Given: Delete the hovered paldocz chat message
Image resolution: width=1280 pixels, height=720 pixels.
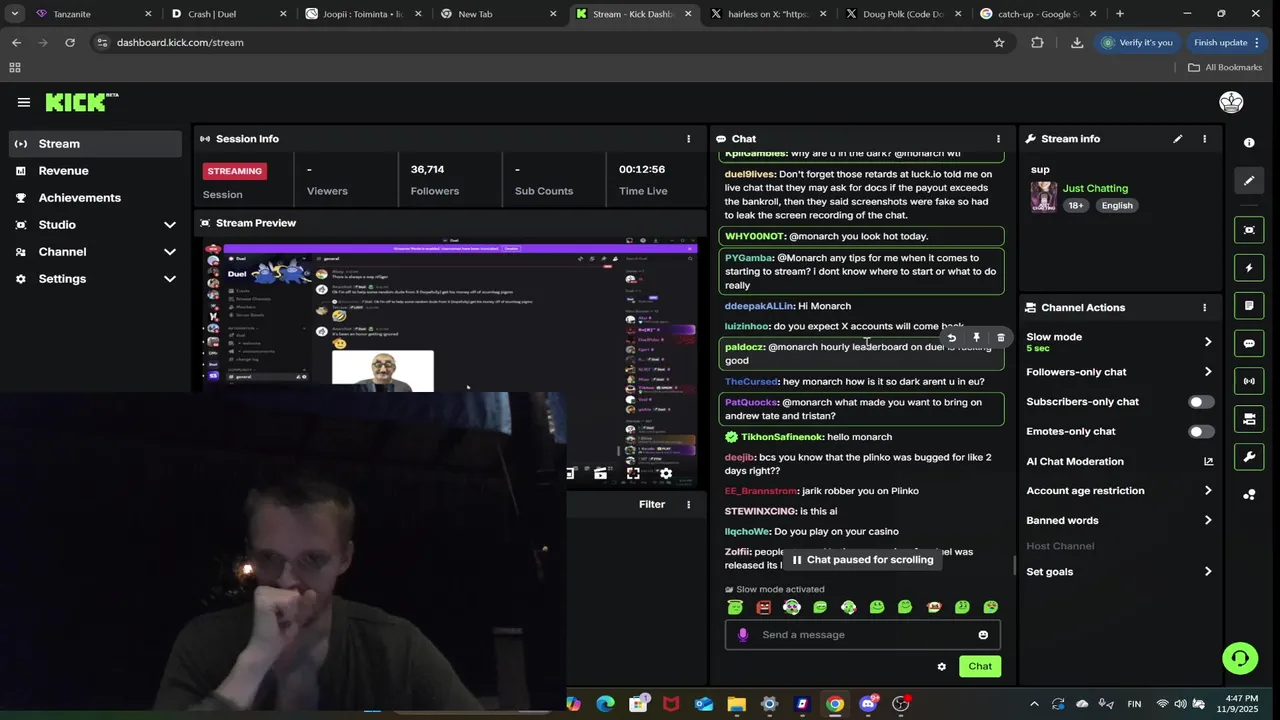Looking at the screenshot, I should [x=1001, y=338].
